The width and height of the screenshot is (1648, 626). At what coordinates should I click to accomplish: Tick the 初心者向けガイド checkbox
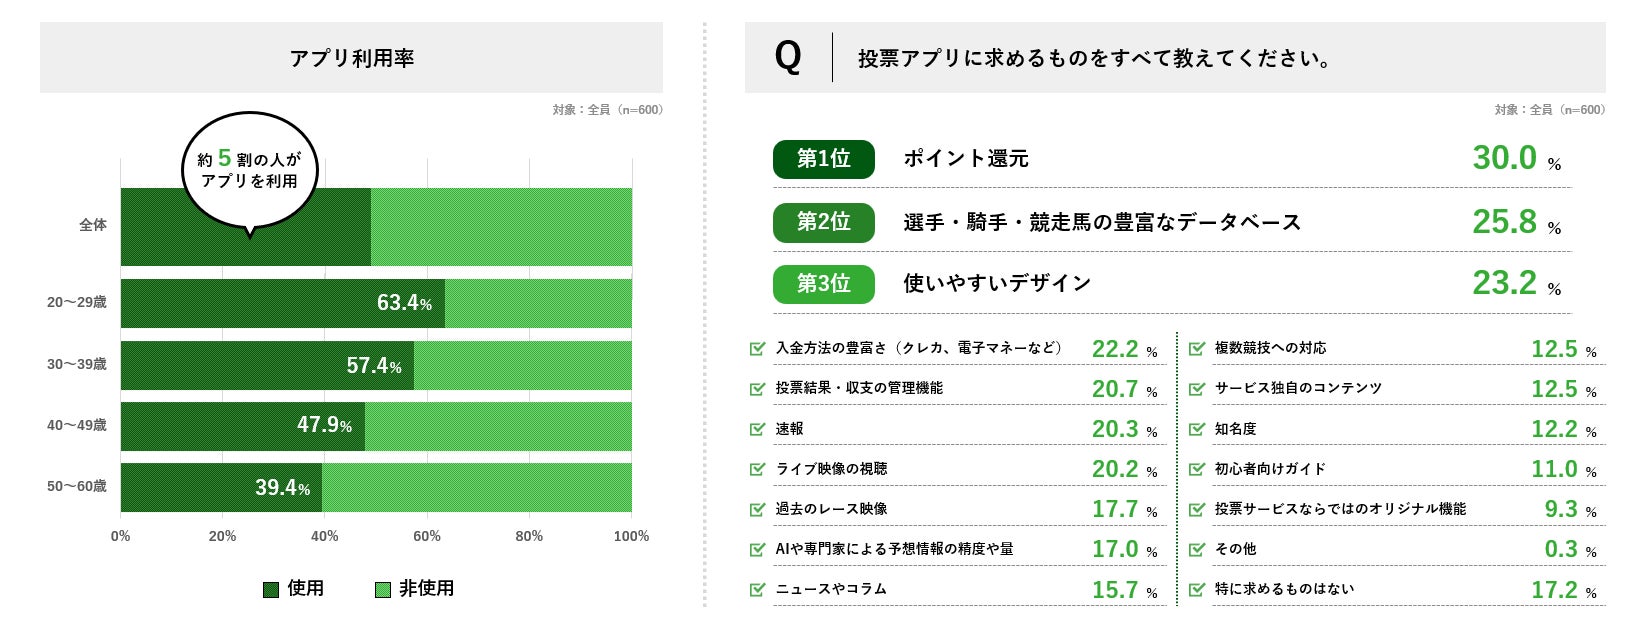(1196, 469)
